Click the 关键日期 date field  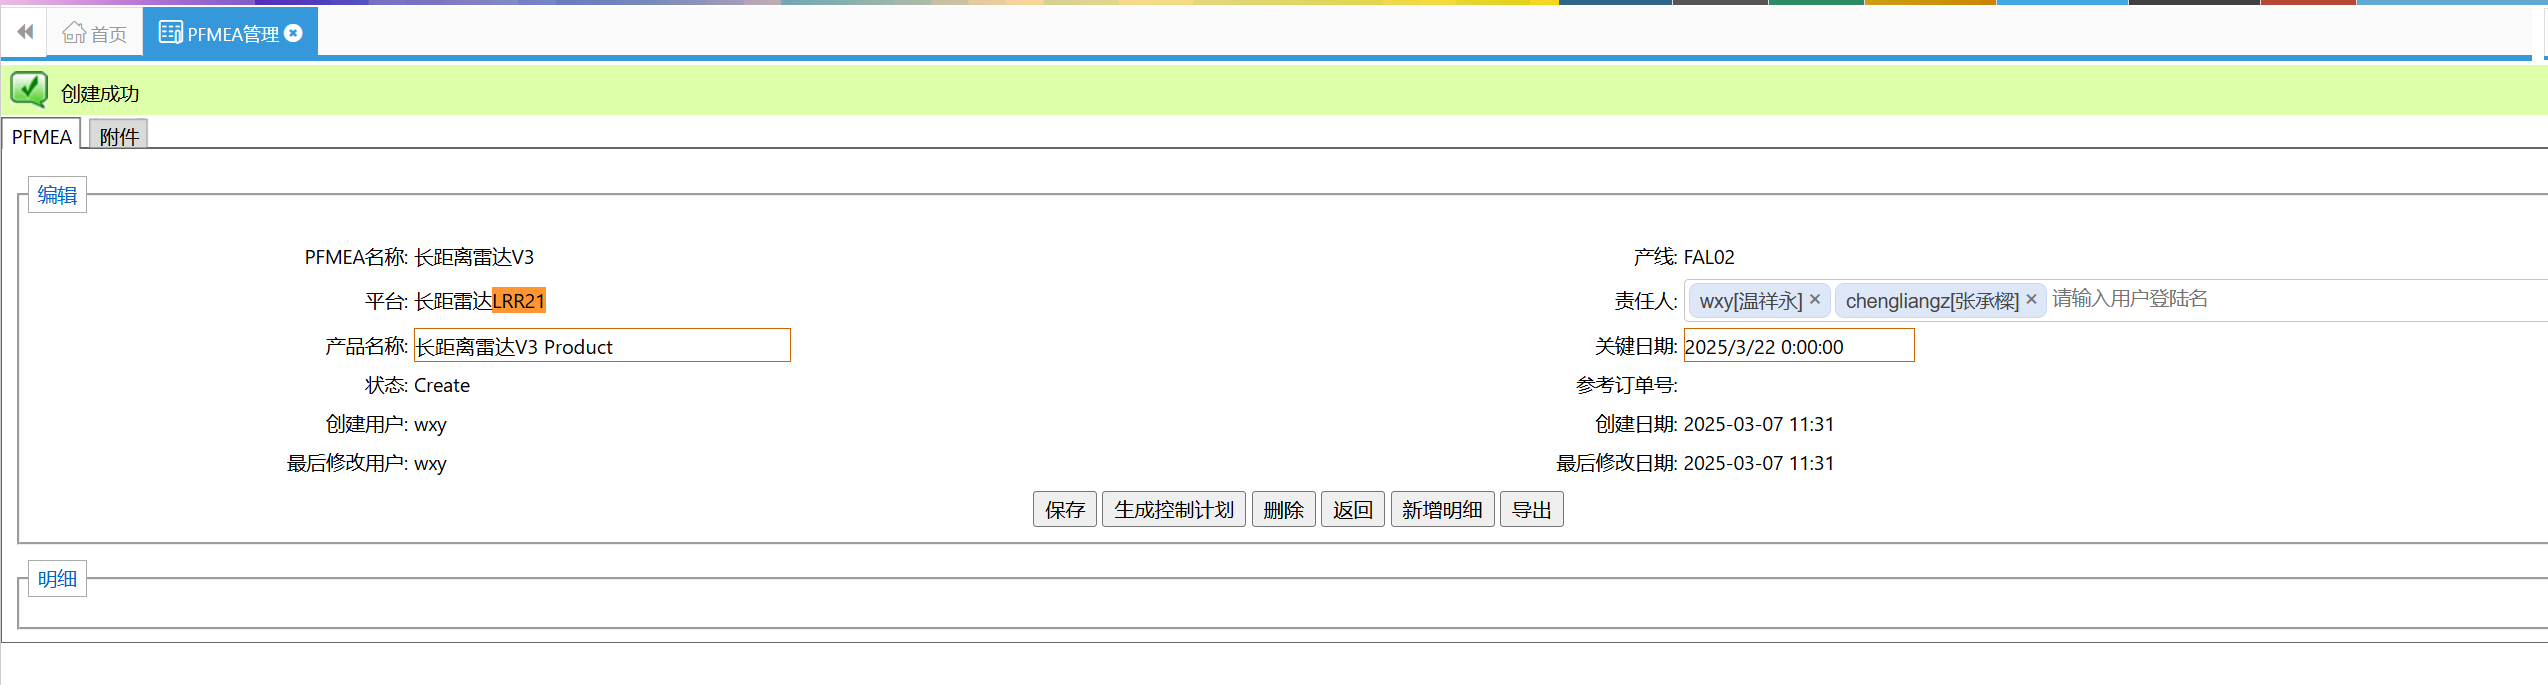click(1799, 346)
